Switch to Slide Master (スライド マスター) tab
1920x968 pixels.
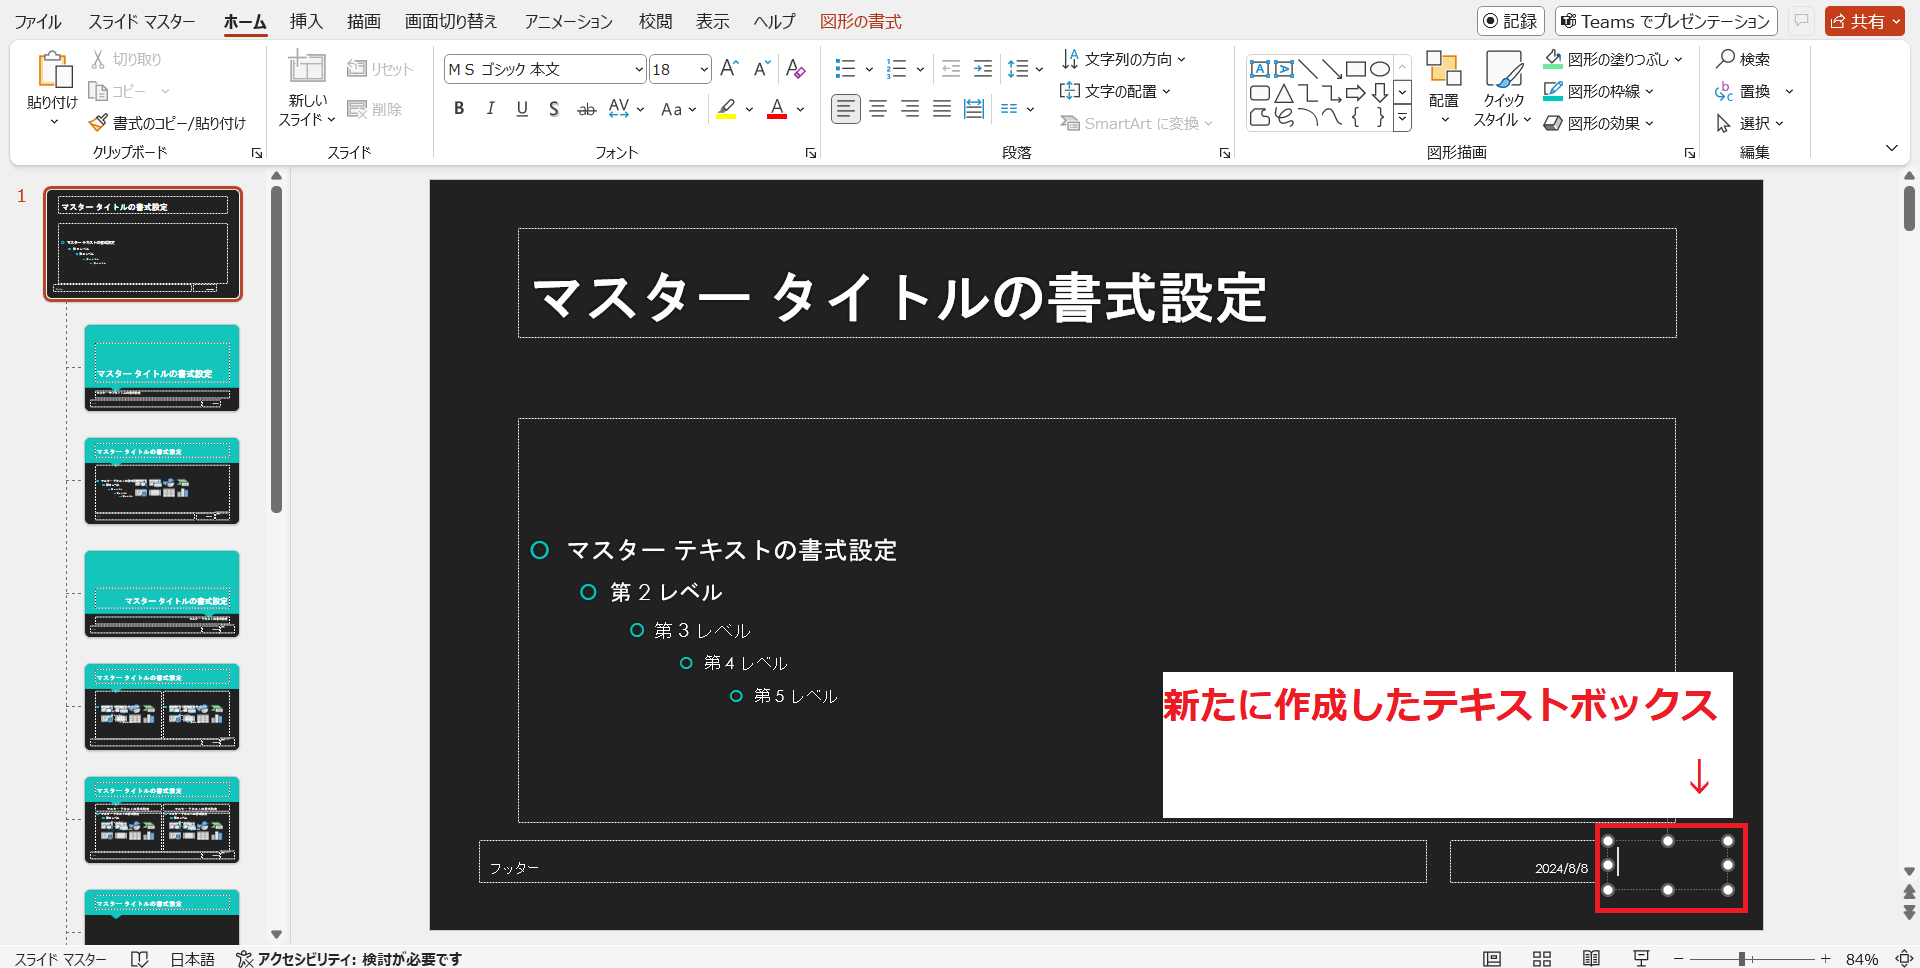[142, 21]
